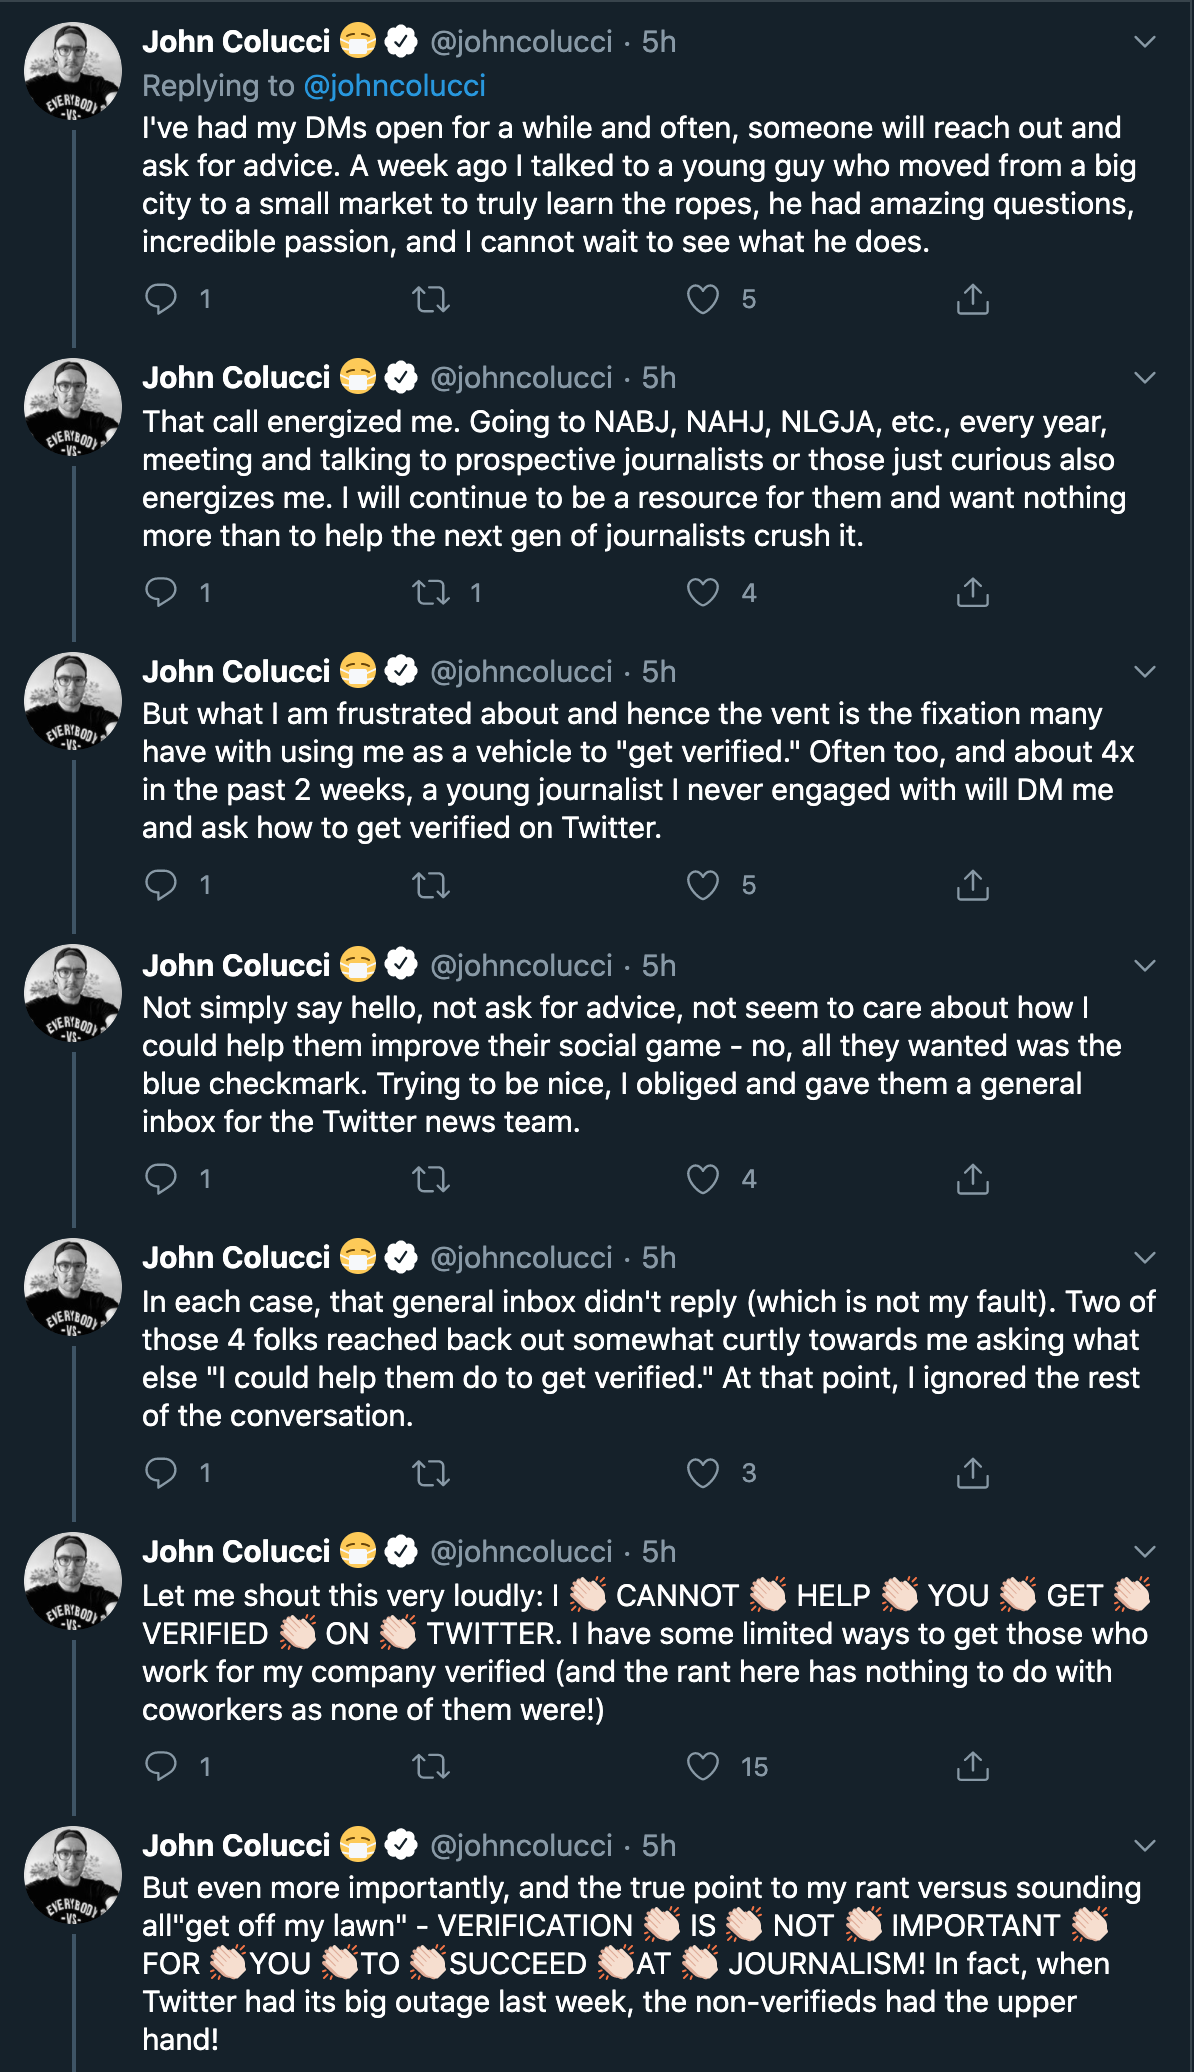This screenshot has width=1194, height=2072.
Task: Retweet the 'That call energized me' tweet
Action: (432, 593)
